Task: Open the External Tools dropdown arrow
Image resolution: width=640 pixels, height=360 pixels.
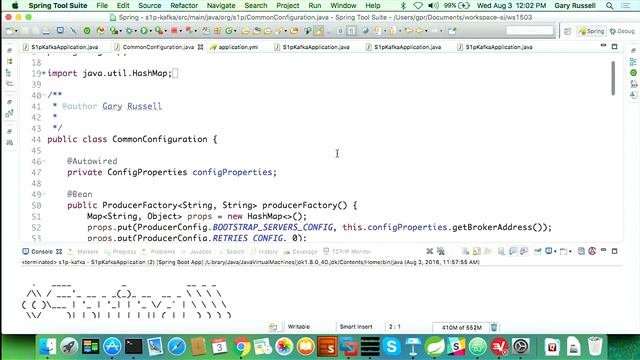Action: (x=166, y=31)
